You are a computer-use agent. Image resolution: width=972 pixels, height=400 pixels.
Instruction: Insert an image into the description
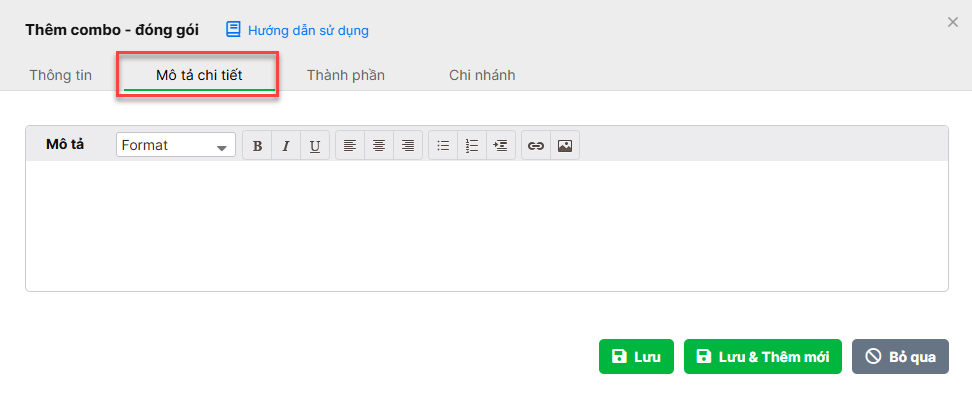pos(565,146)
